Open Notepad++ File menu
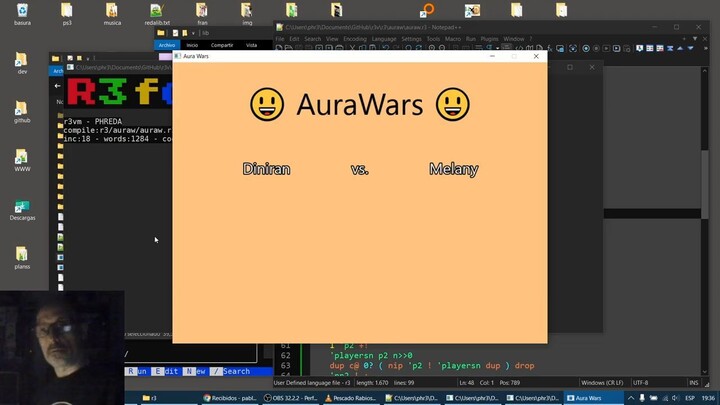This screenshot has height=405, width=720. point(280,39)
